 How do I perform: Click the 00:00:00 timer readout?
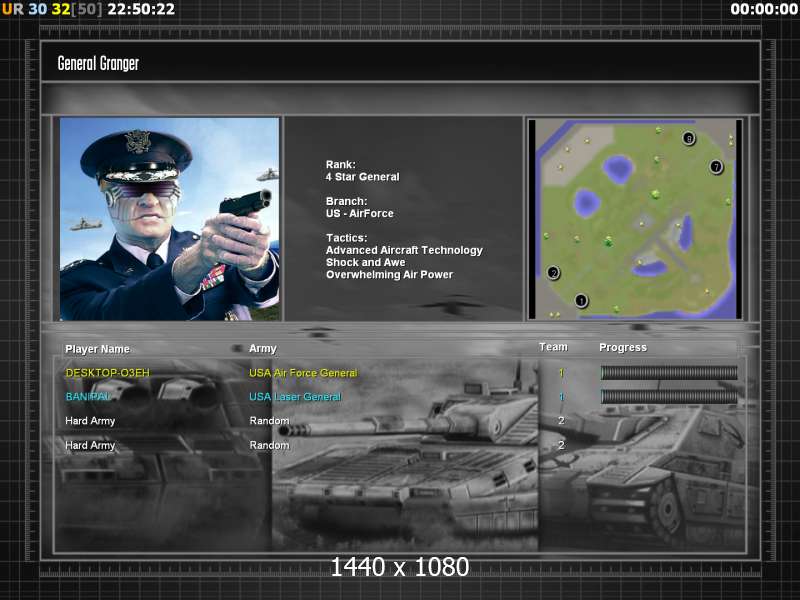(764, 9)
